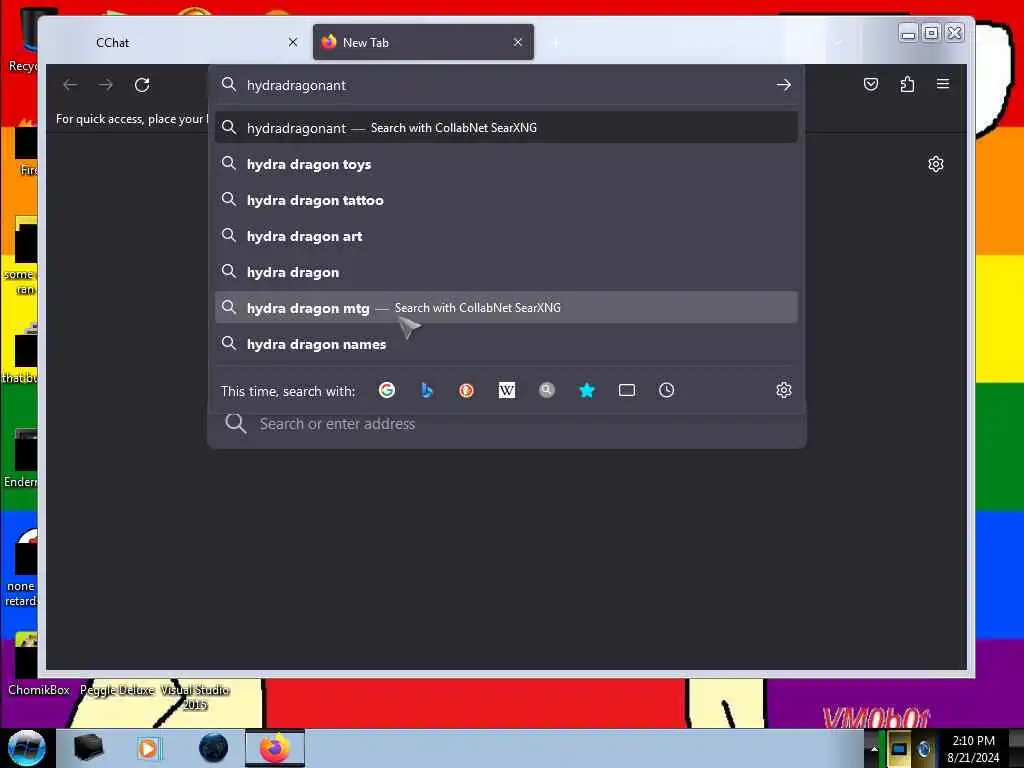The height and width of the screenshot is (768, 1024).
Task: Submit URL bar search with Go arrow
Action: (783, 85)
